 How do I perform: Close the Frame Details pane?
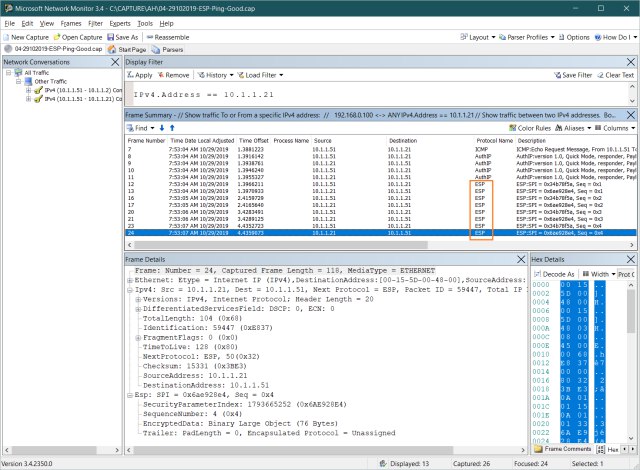pos(521,259)
